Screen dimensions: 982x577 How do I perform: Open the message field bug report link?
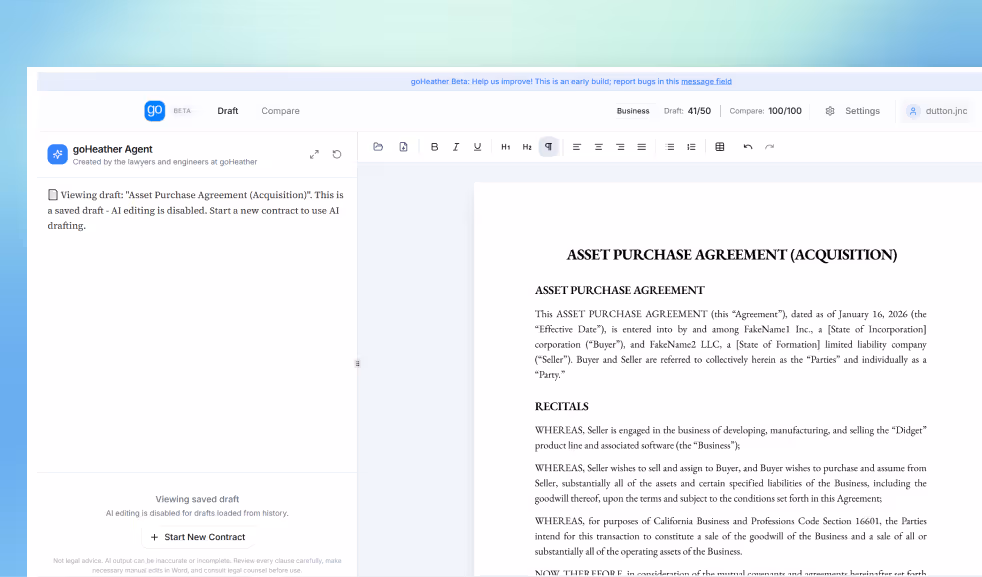click(x=707, y=81)
